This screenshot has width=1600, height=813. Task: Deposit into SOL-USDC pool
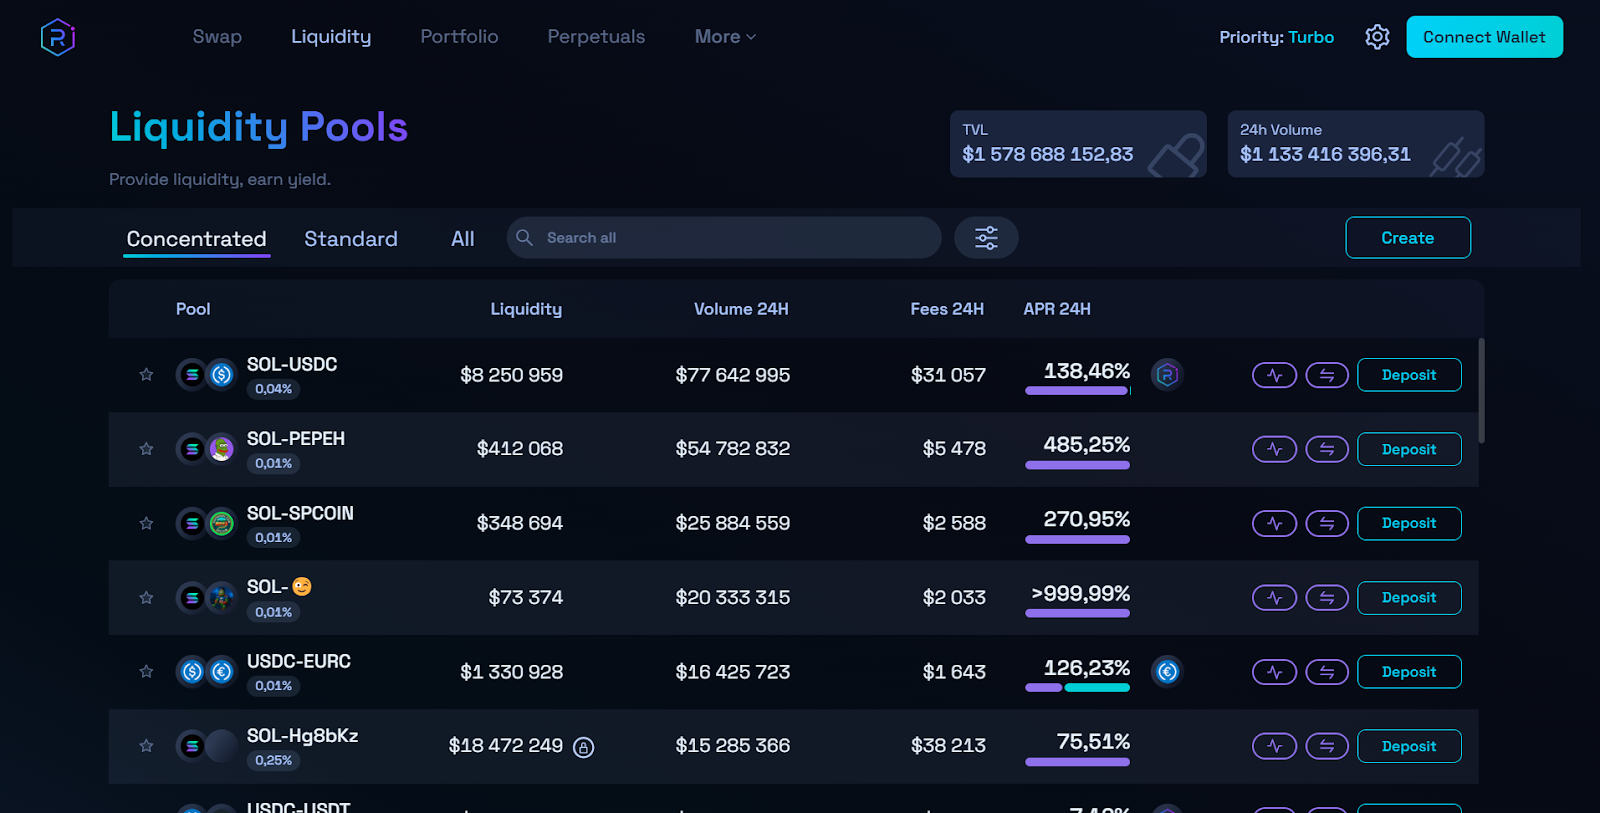point(1409,375)
